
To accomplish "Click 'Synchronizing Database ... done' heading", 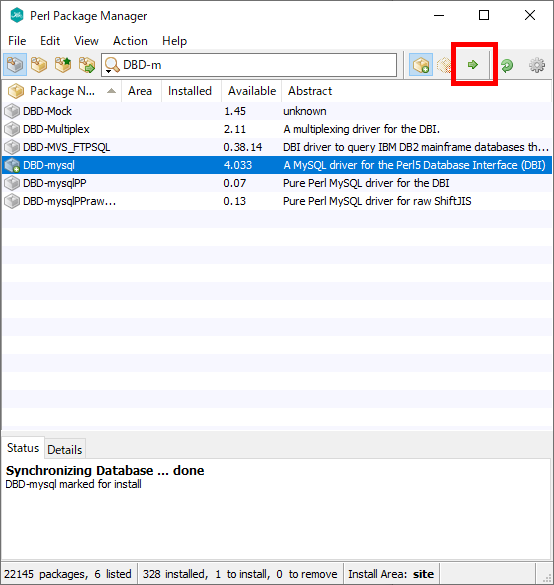I will (x=105, y=470).
